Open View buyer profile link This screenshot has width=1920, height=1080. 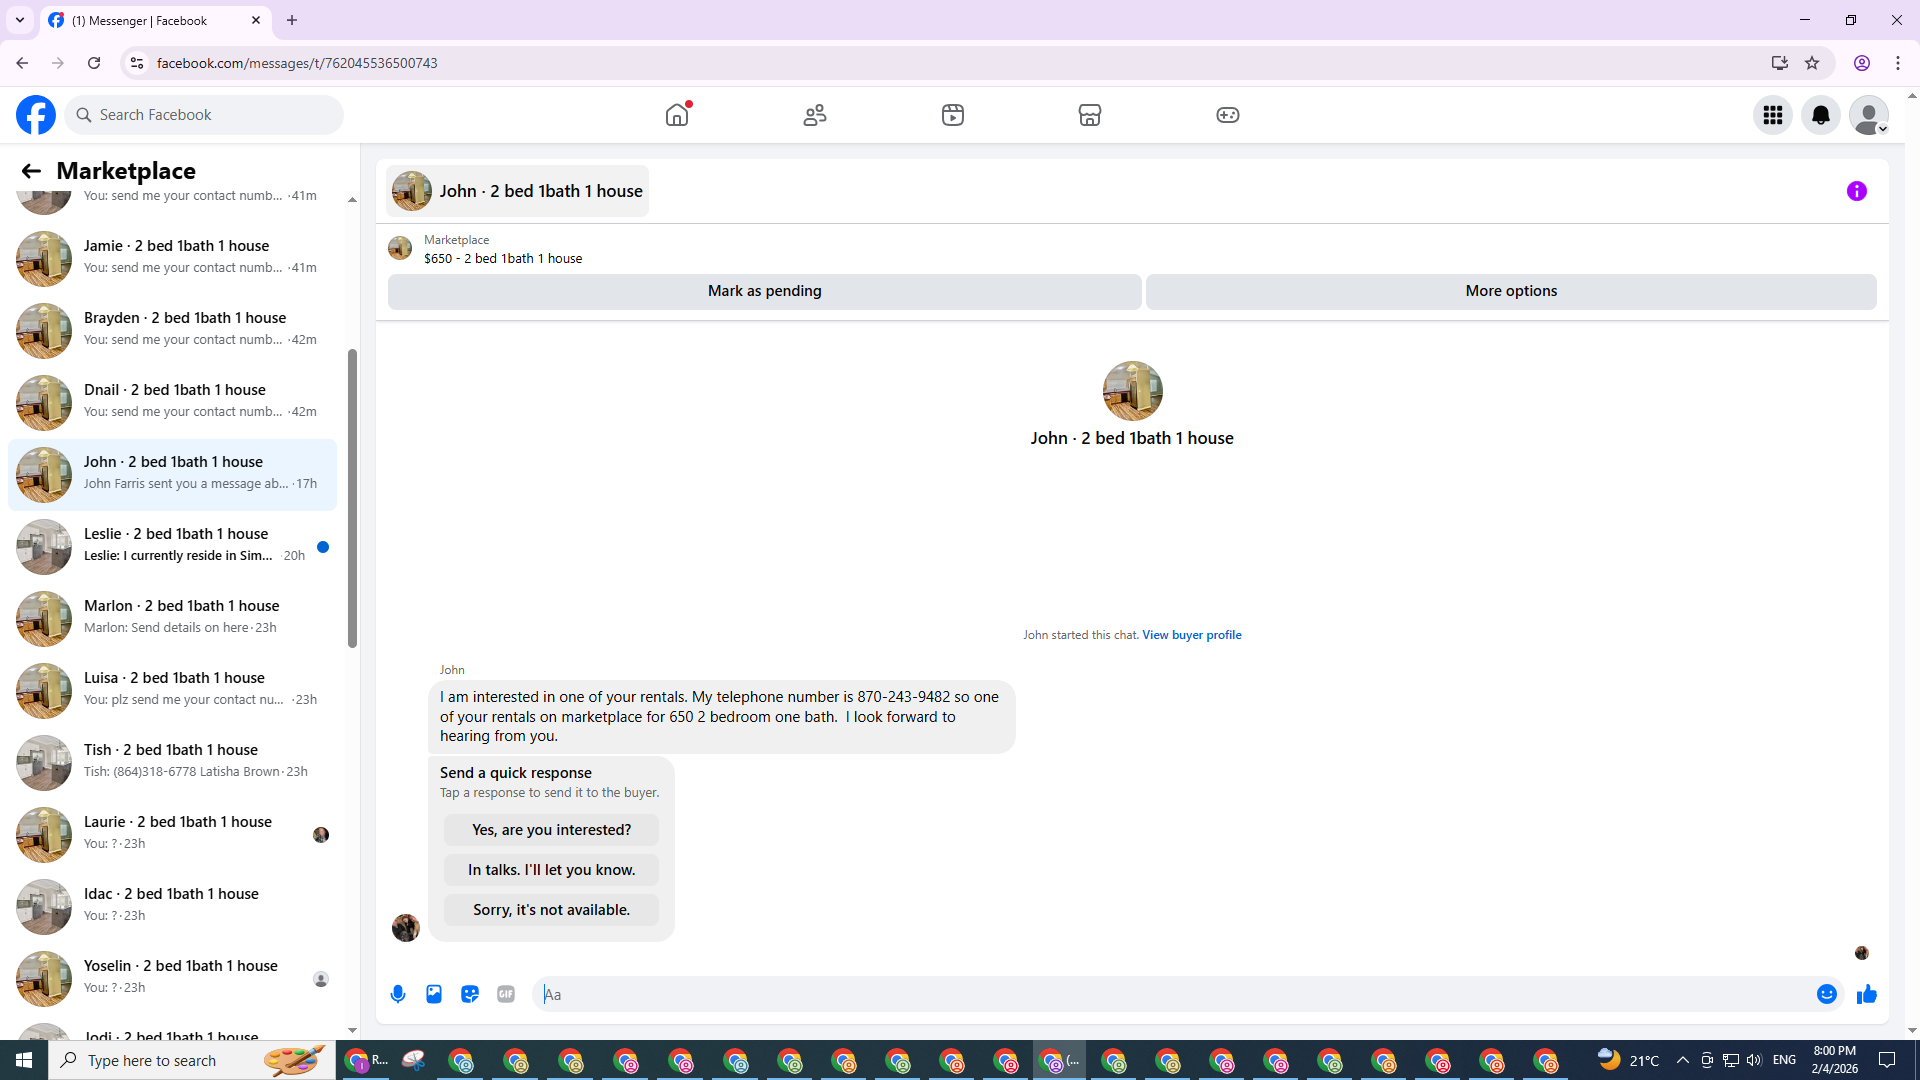tap(1191, 635)
